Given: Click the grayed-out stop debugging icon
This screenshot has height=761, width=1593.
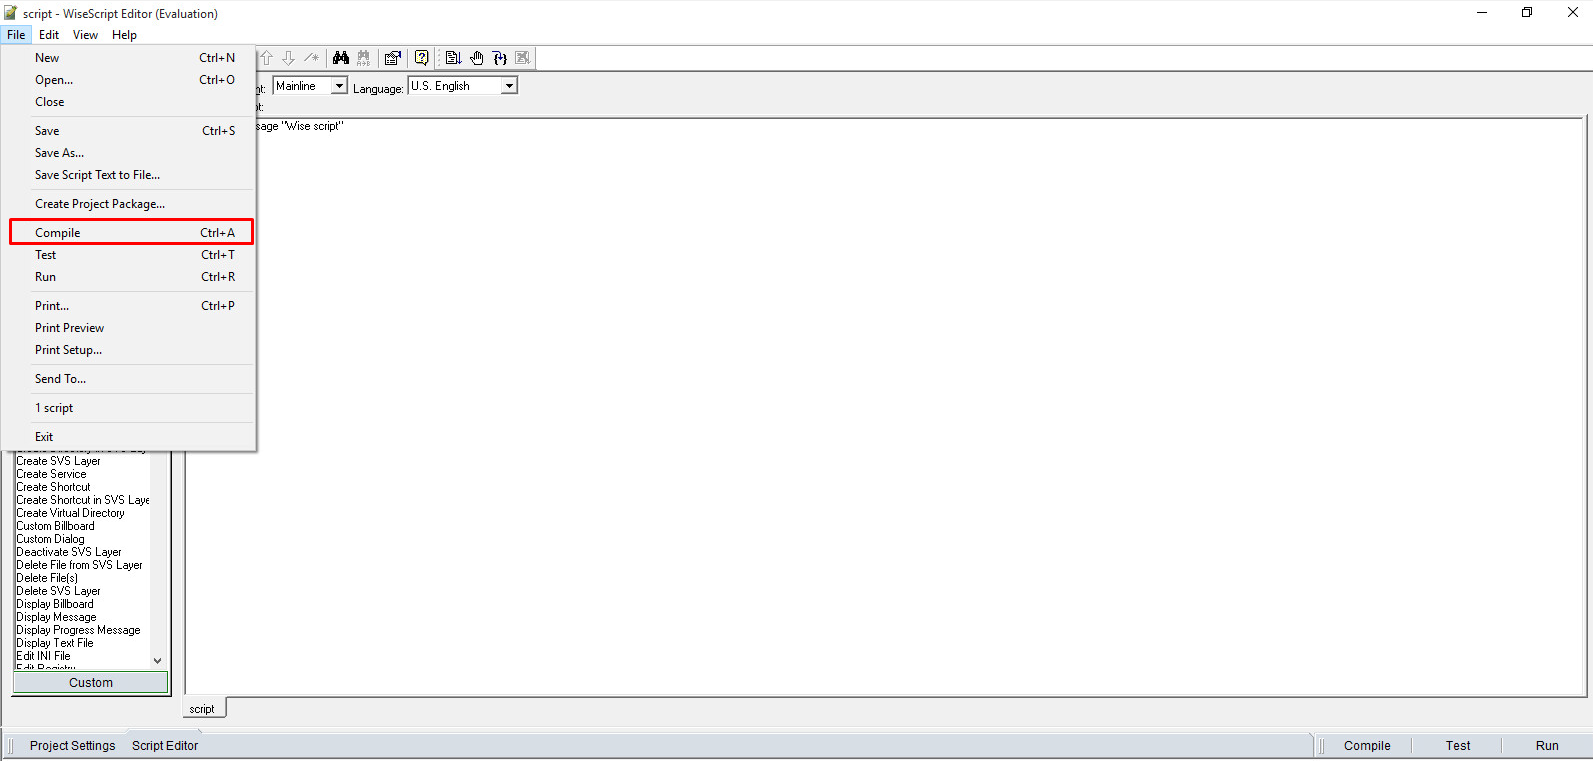Looking at the screenshot, I should point(523,58).
